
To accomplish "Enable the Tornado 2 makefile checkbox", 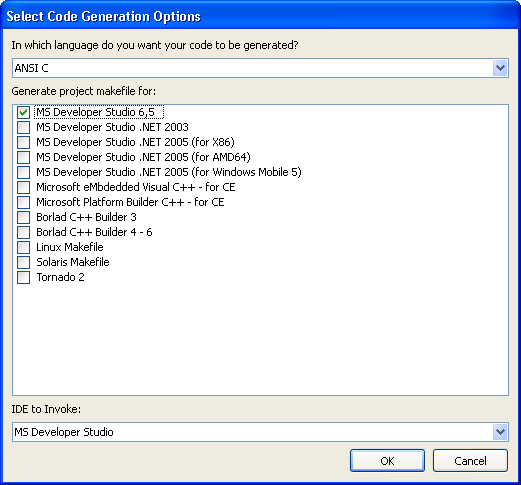I will (23, 277).
